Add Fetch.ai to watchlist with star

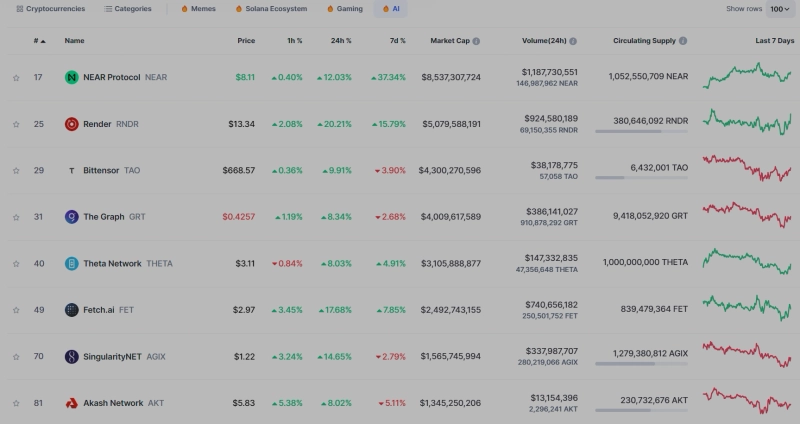tap(16, 311)
